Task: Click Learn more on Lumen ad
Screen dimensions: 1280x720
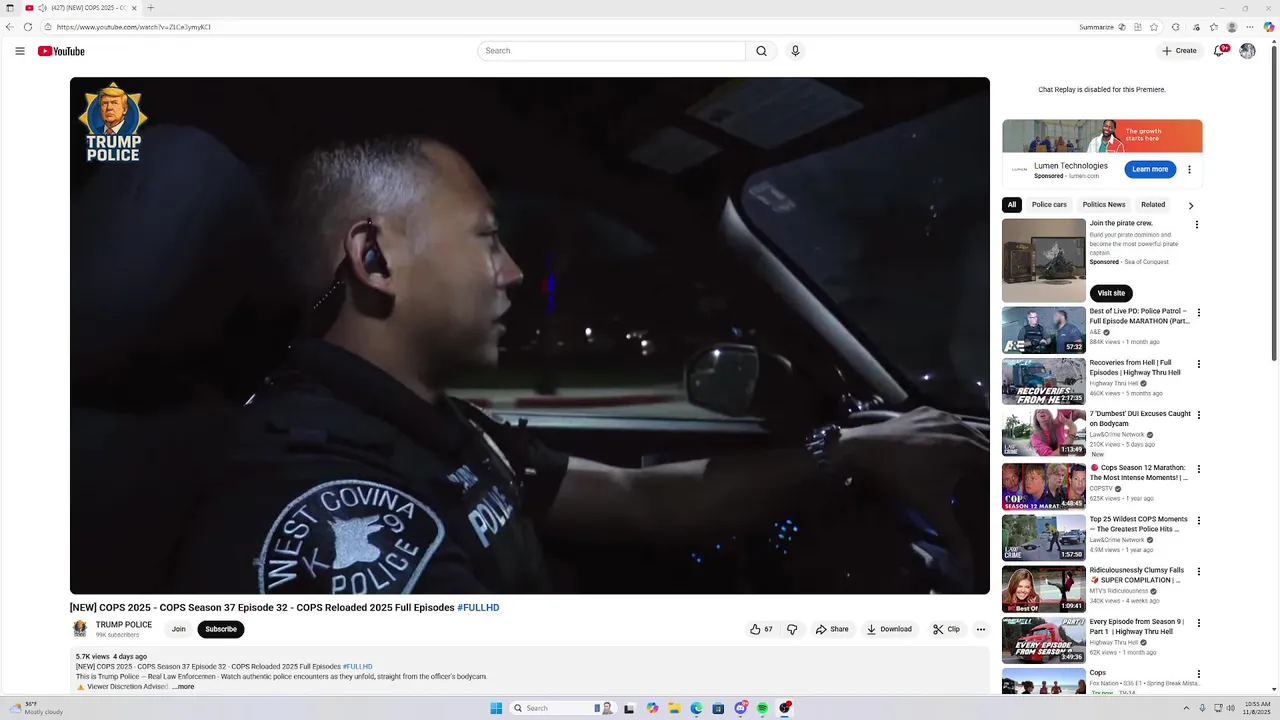Action: coord(1150,170)
